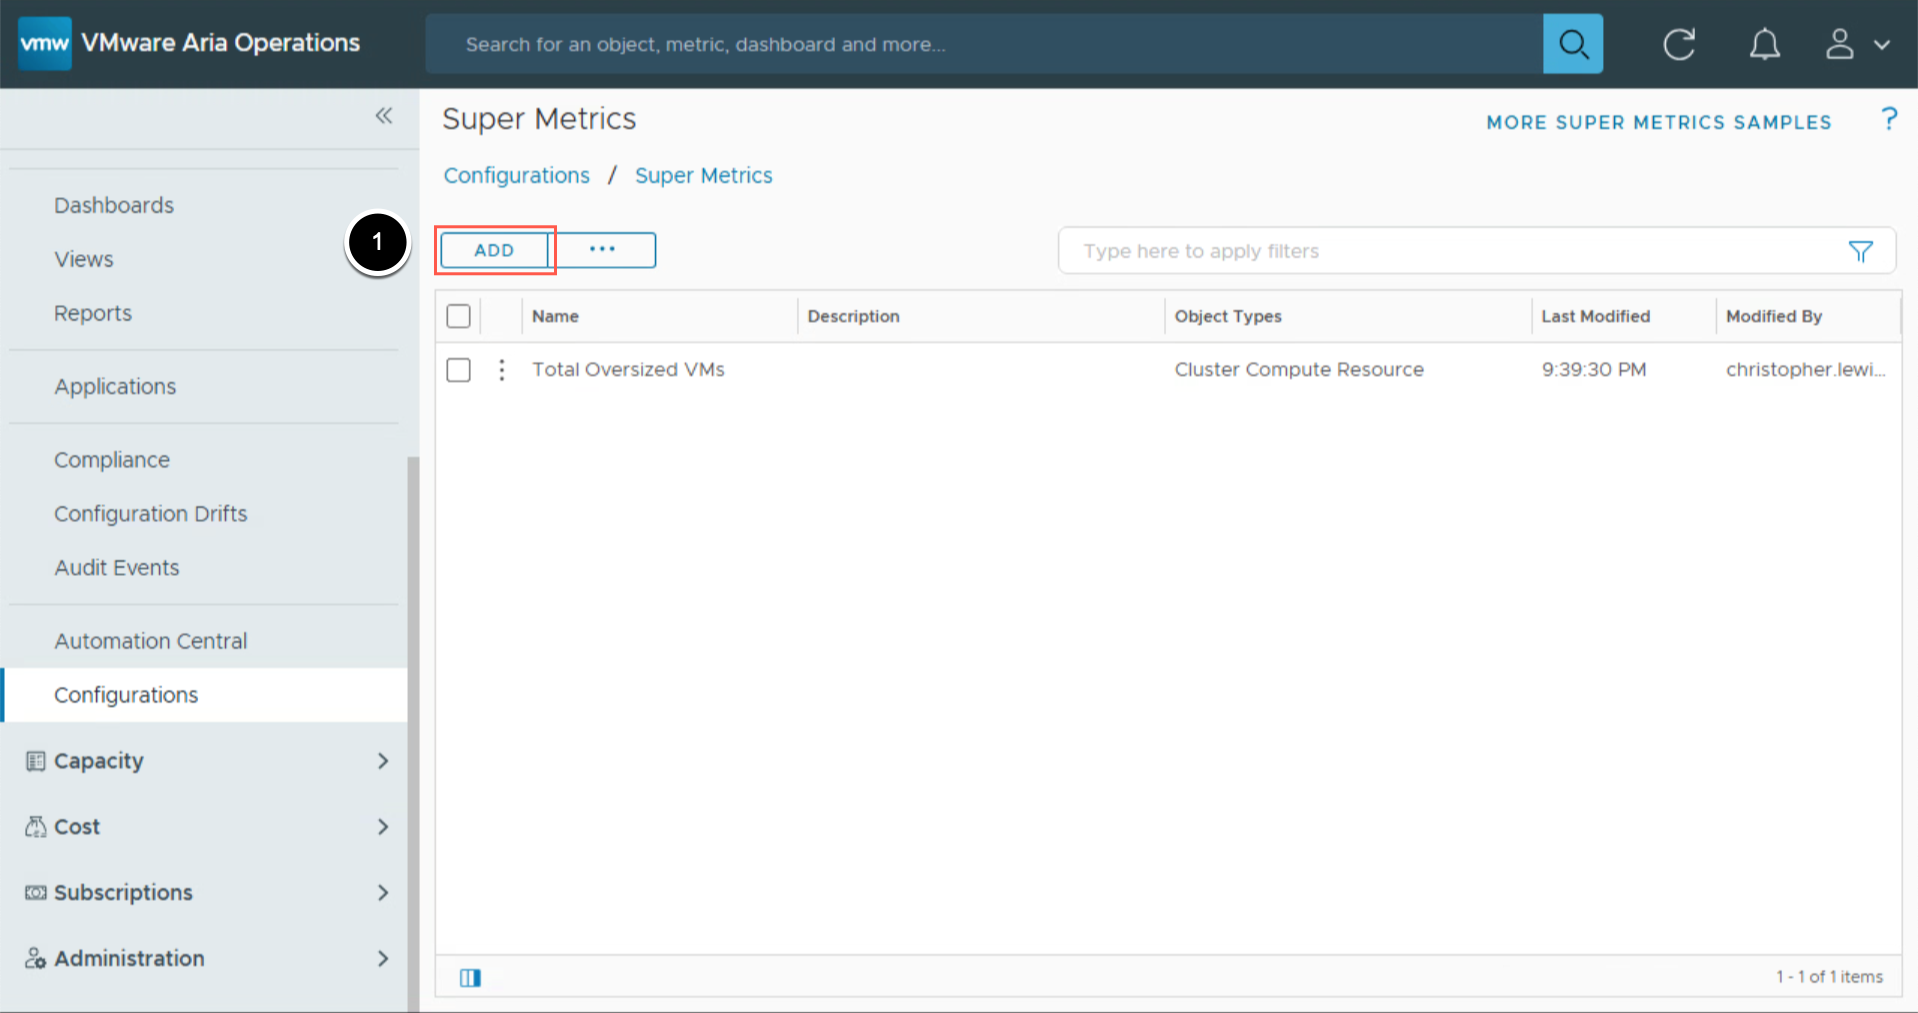Viewport: 1918px width, 1013px height.
Task: Toggle the select-all checkbox in header
Action: point(459,316)
